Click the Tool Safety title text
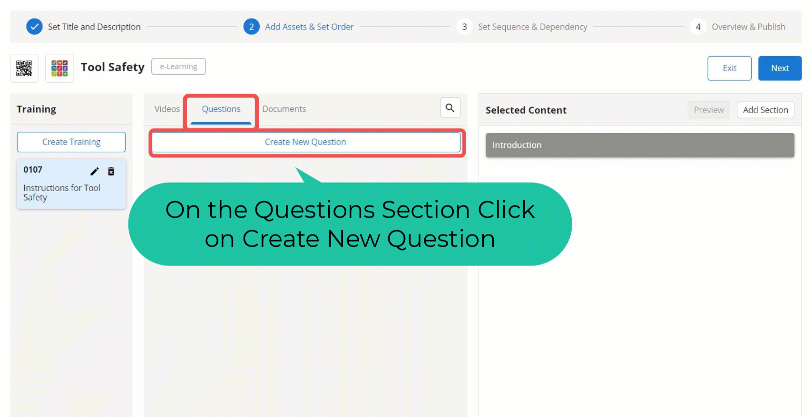 [x=112, y=67]
